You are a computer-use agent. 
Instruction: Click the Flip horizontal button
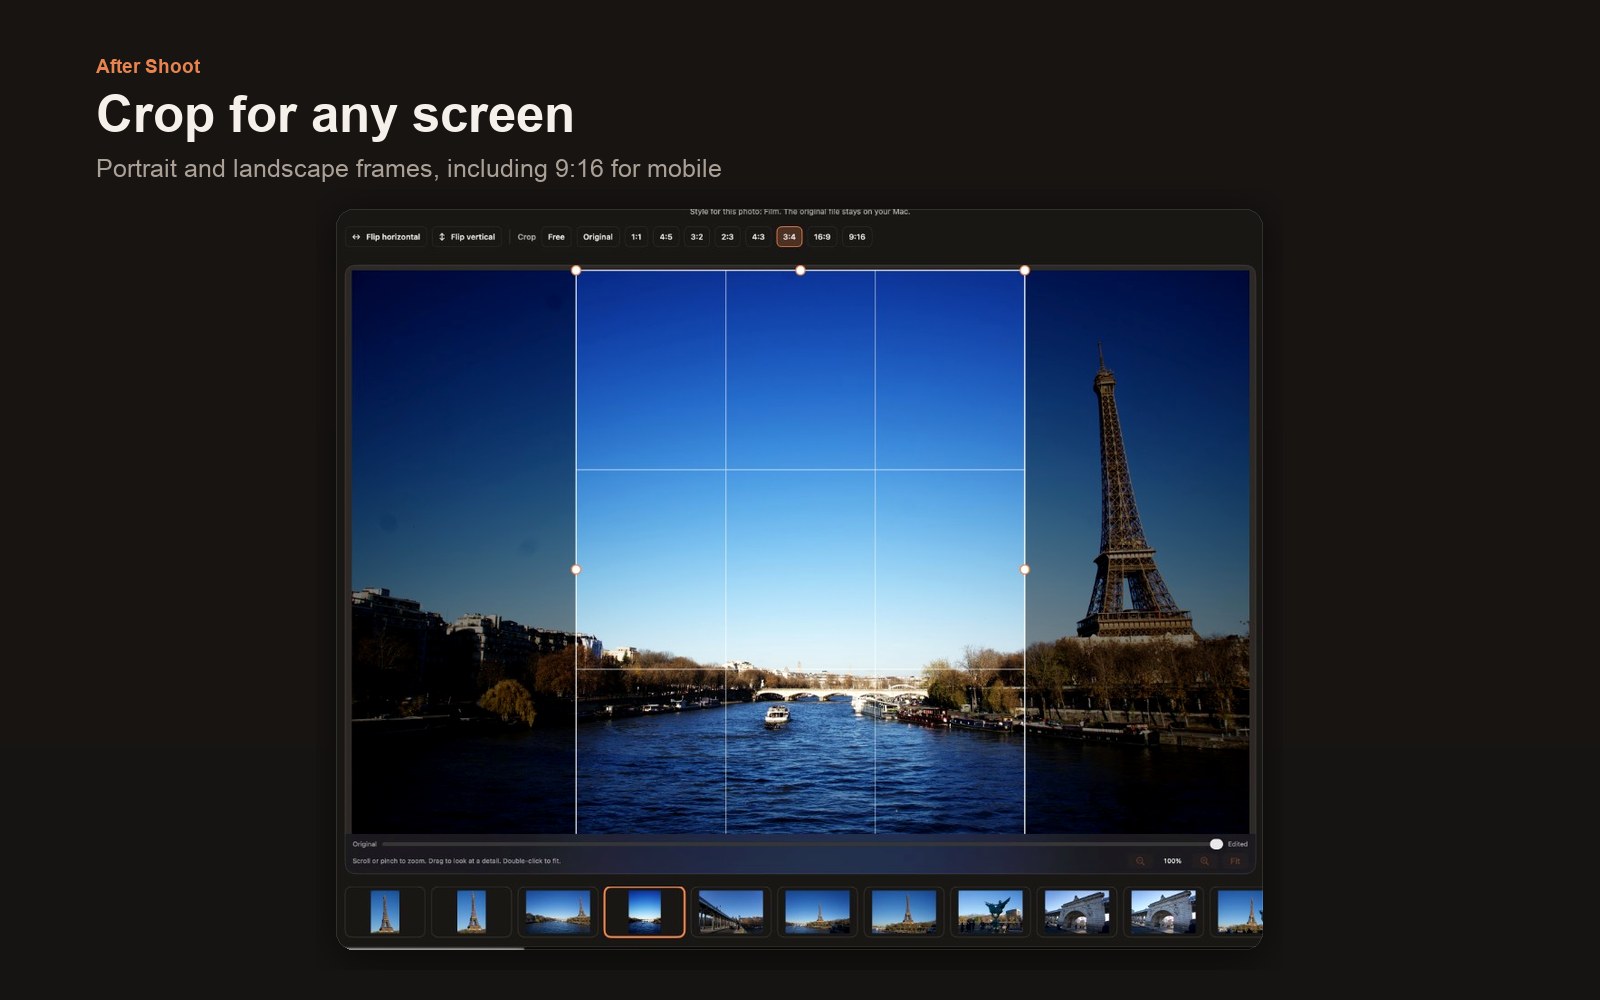pos(386,237)
